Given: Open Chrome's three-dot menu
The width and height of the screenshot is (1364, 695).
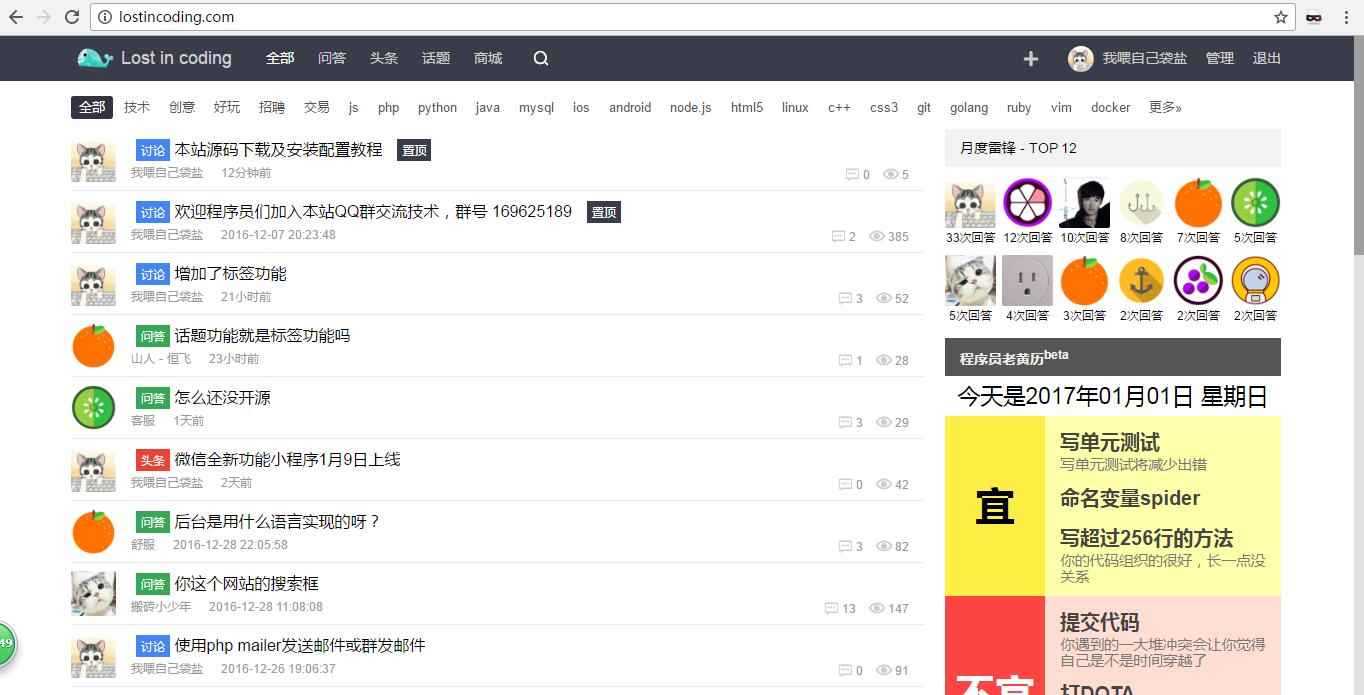Looking at the screenshot, I should coord(1347,17).
